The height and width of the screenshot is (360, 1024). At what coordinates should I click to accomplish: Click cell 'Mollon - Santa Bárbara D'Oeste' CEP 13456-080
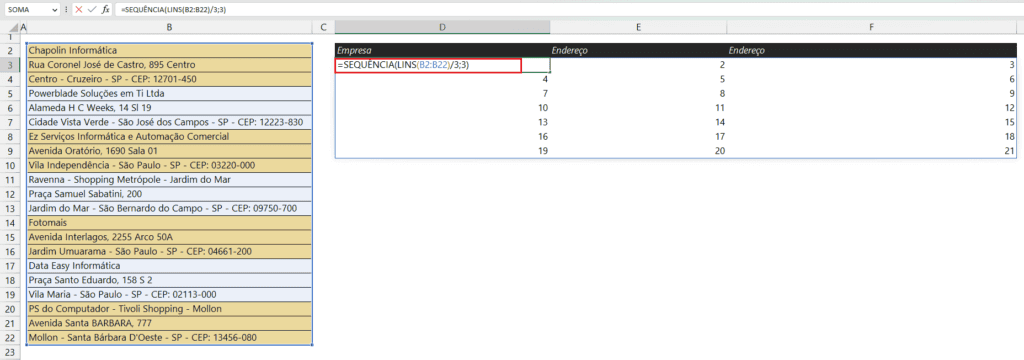coord(169,338)
